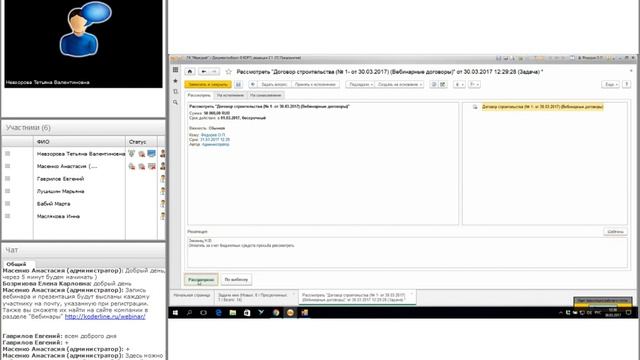
Task: Click the user avatar icon for Гаврилов Евгений
Action: tap(163, 179)
